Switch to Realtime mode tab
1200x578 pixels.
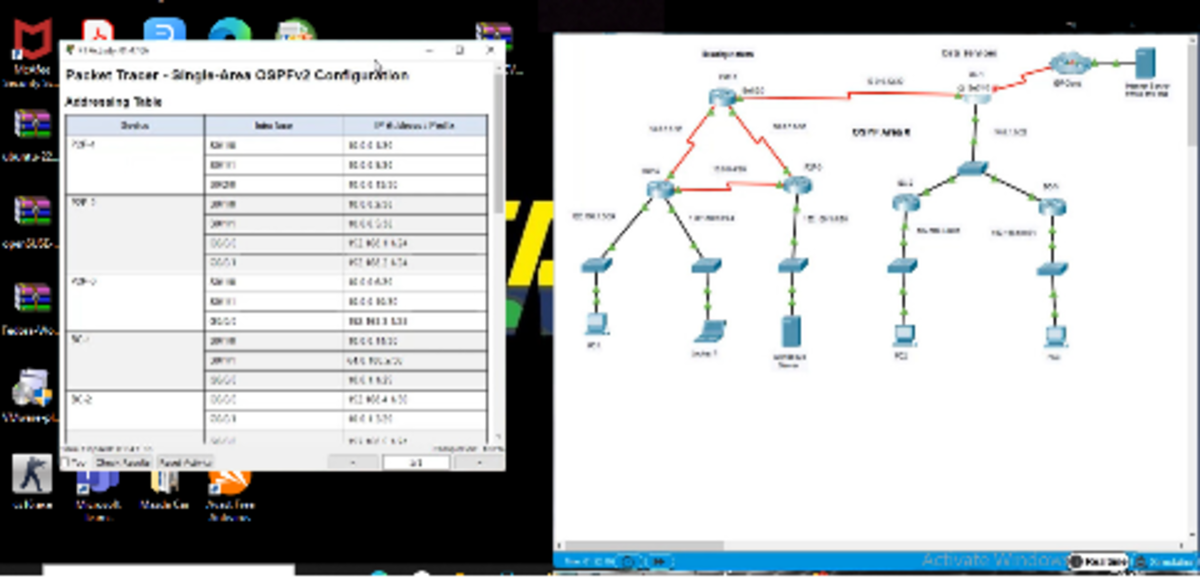point(1099,562)
